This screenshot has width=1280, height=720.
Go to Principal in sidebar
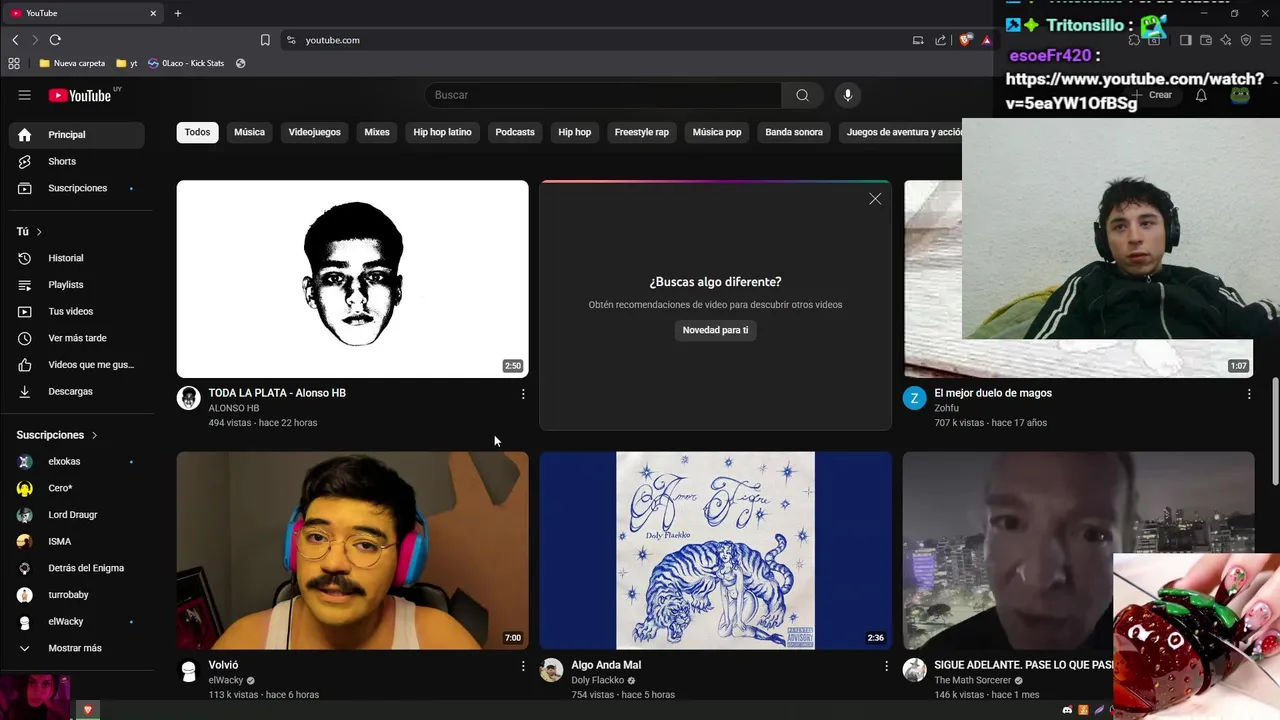(77, 135)
